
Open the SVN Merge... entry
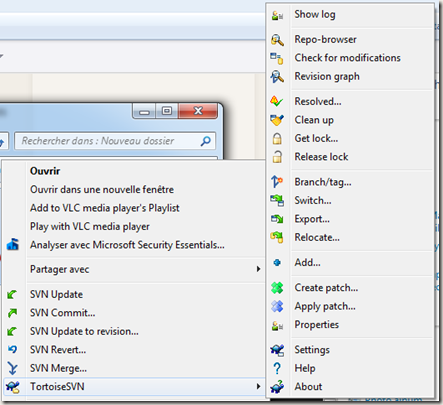pos(58,368)
